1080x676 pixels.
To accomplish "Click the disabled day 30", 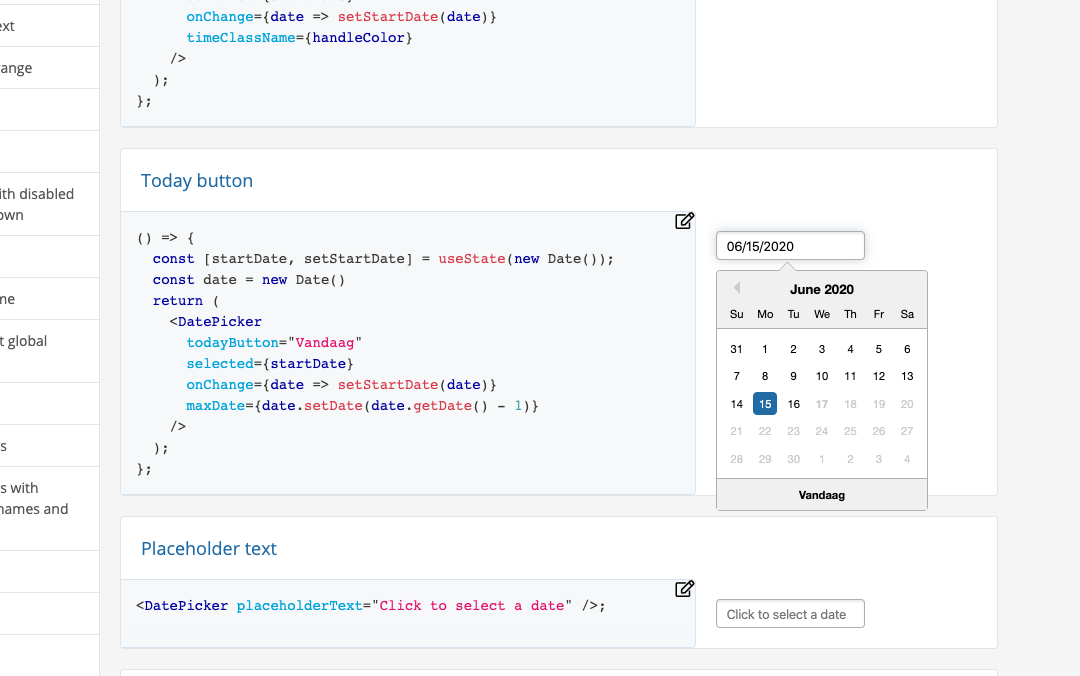I will coord(793,459).
